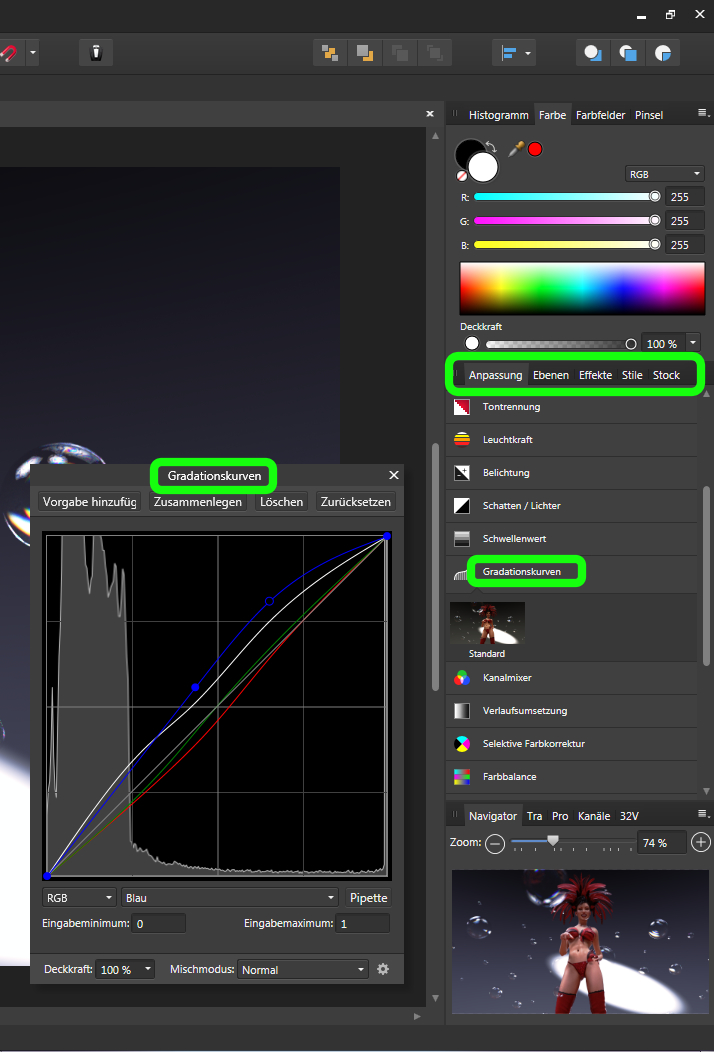Image resolution: width=714 pixels, height=1052 pixels.
Task: Toggle the red magnet snapping icon
Action: point(9,52)
